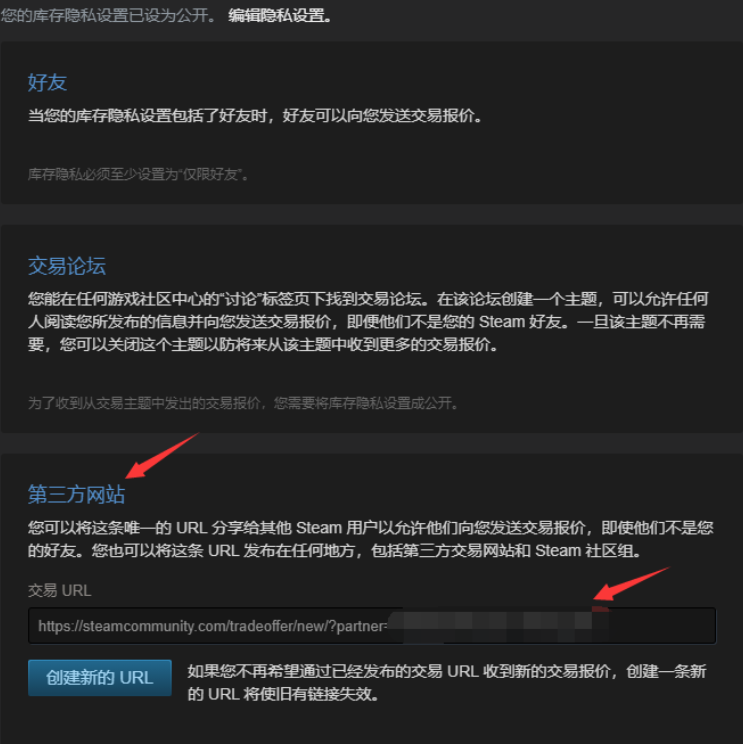The height and width of the screenshot is (744, 743).
Task: Click empty right end of trade URL box
Action: tap(662, 625)
